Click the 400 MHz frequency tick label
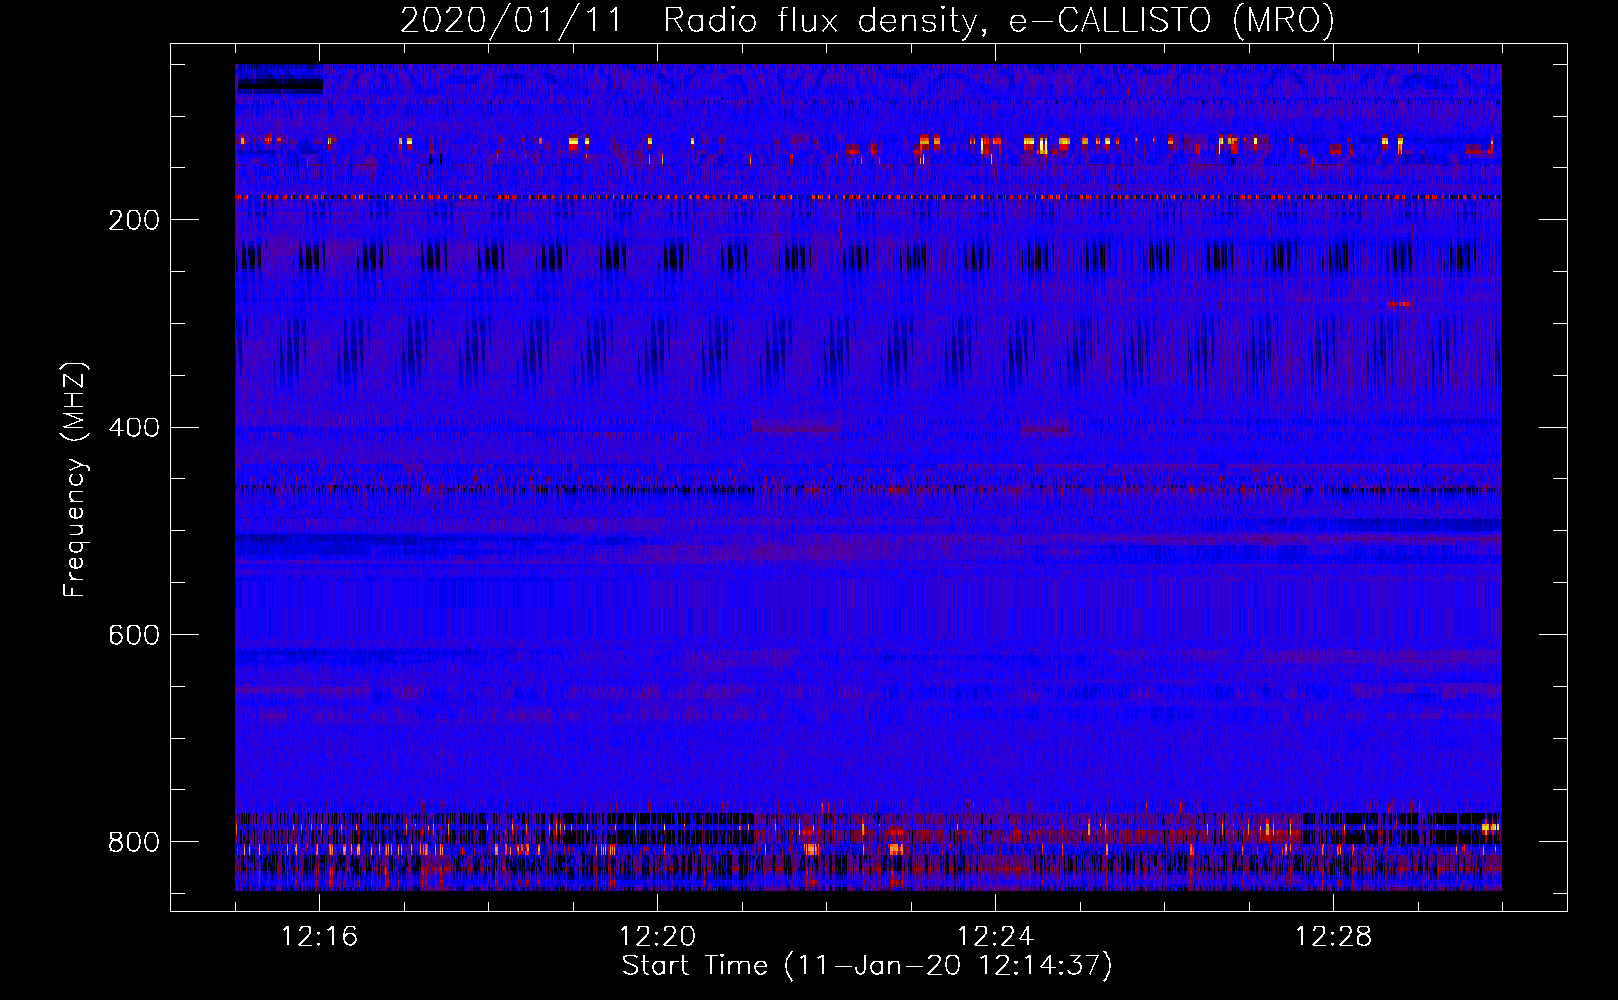The image size is (1618, 1000). tap(134, 428)
